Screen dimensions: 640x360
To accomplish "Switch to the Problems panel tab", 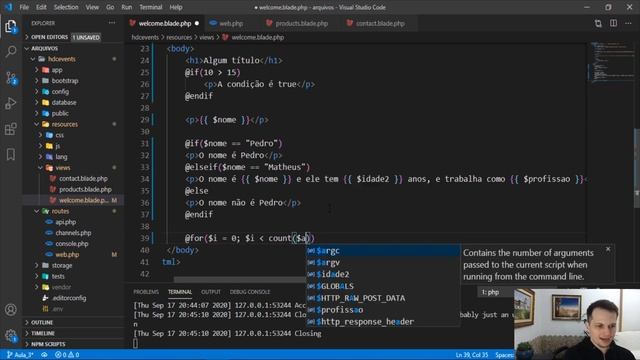I will [146, 292].
